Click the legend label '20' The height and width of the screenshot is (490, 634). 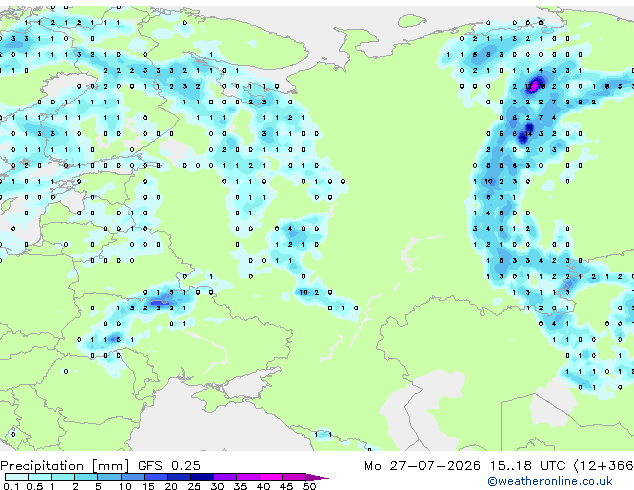[171, 486]
